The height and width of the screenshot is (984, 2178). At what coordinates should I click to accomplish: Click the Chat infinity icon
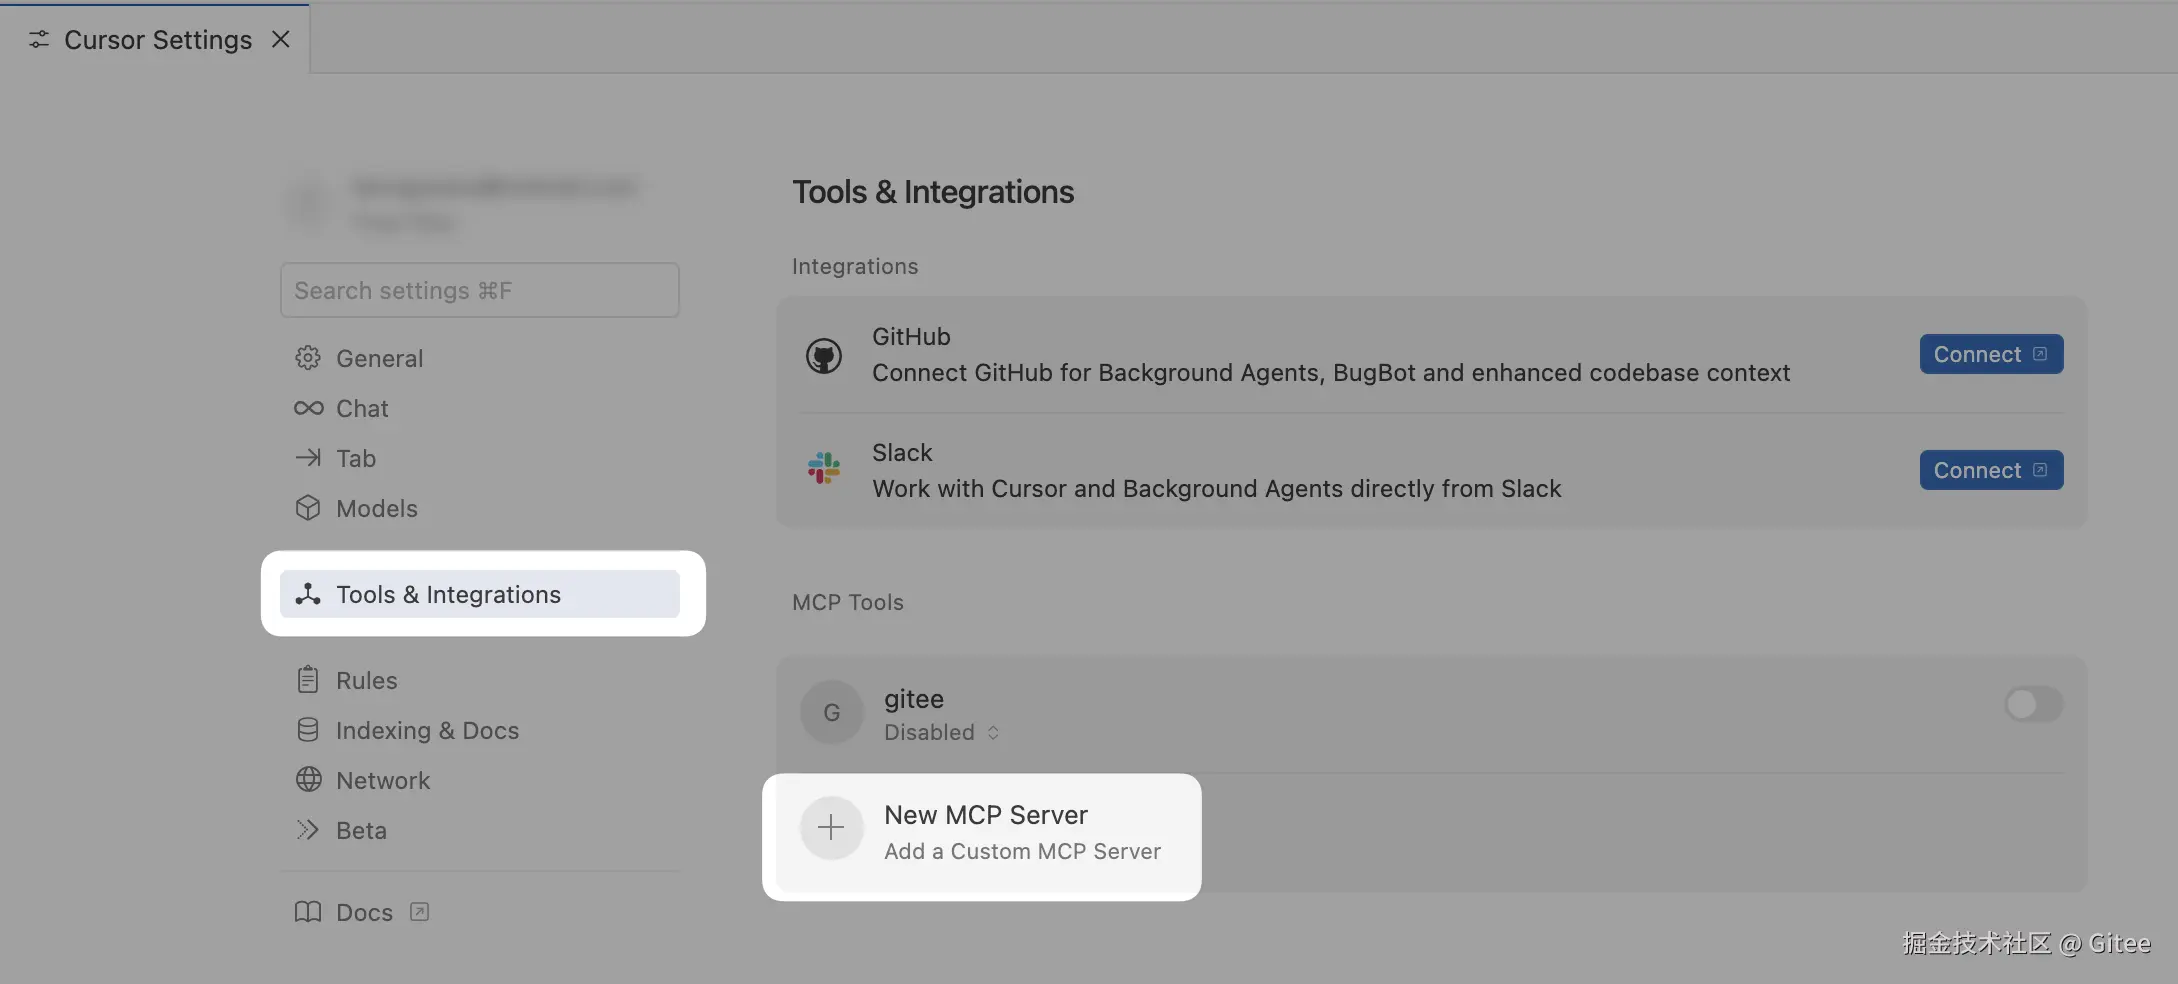click(x=308, y=408)
